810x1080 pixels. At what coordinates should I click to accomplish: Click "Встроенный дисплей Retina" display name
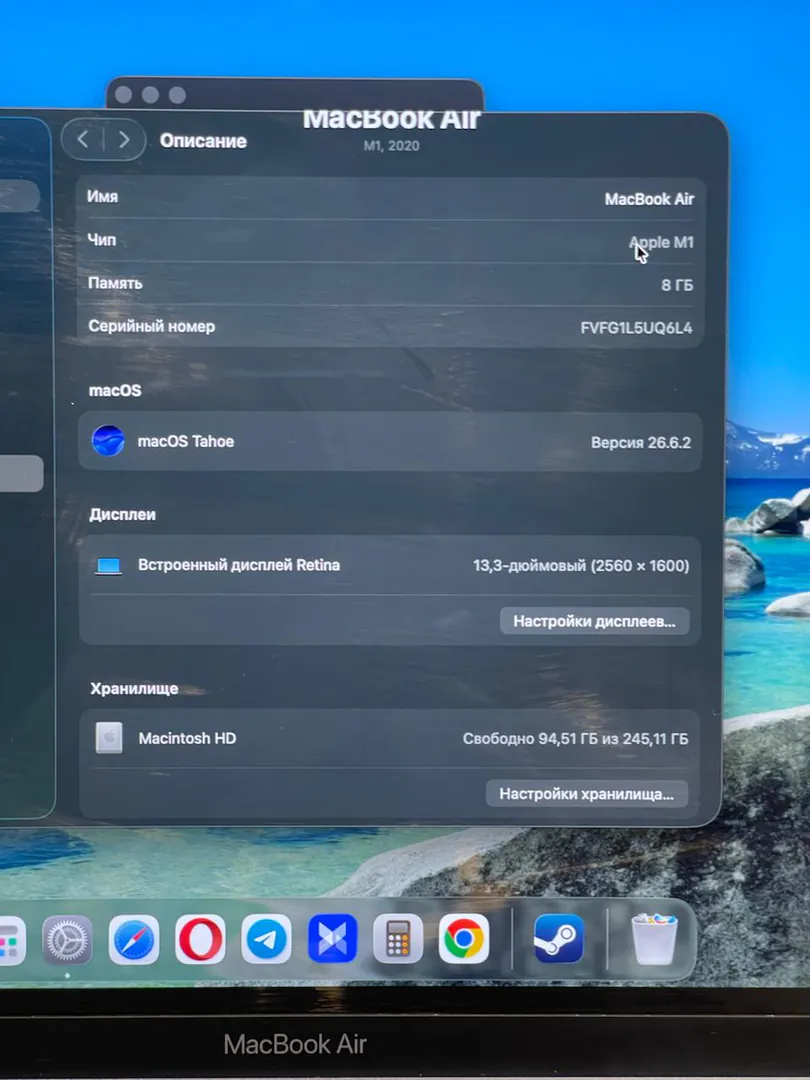click(239, 565)
